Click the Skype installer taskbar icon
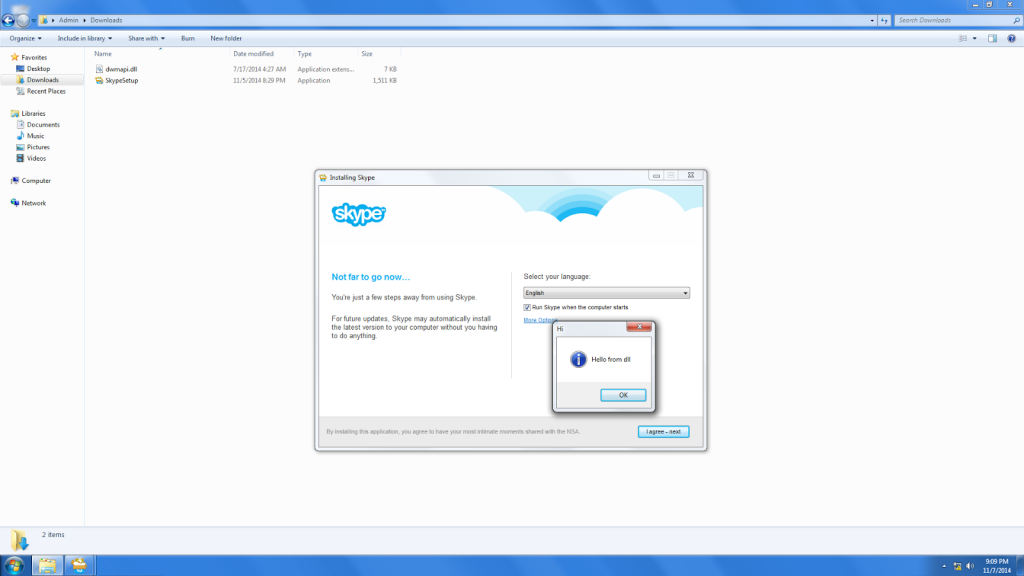This screenshot has width=1024, height=576. (x=79, y=566)
